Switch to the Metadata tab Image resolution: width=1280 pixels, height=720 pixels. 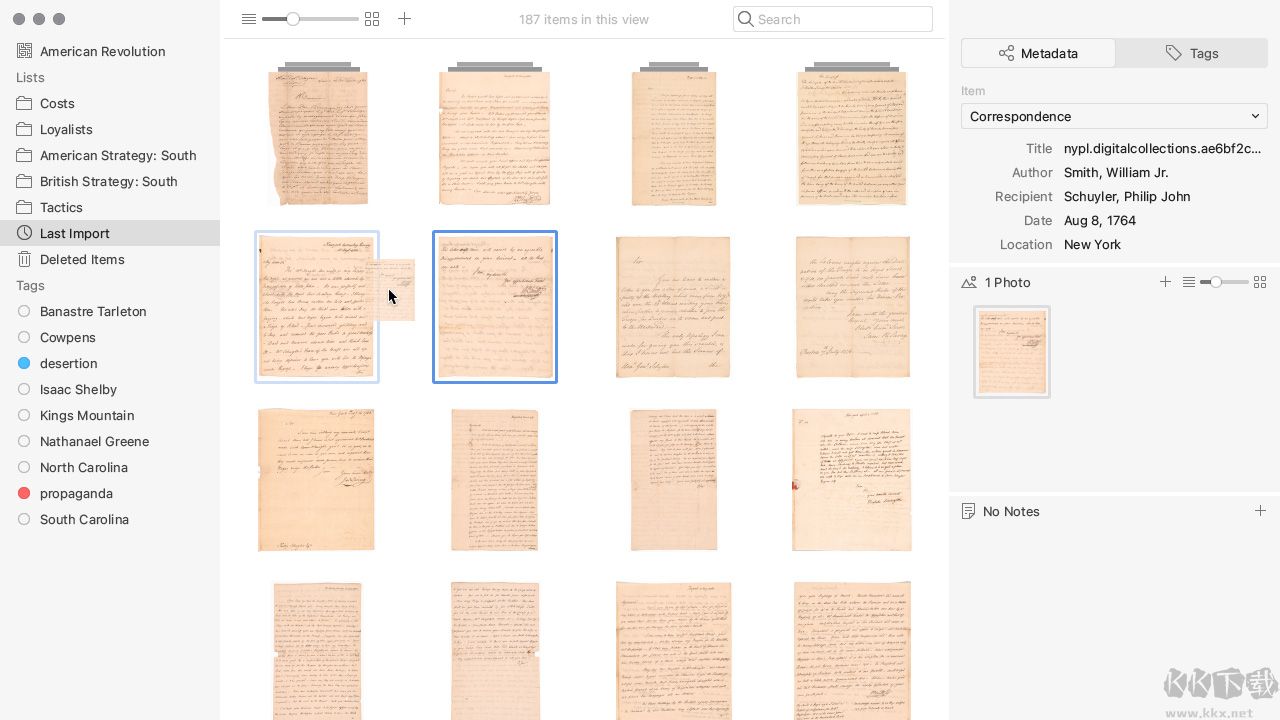(x=1038, y=53)
